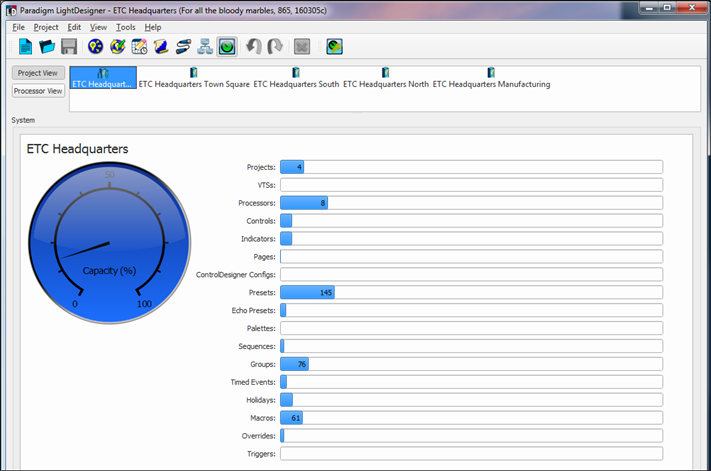Image resolution: width=711 pixels, height=471 pixels.
Task: Click the Sequences capacity bar
Action: (471, 346)
